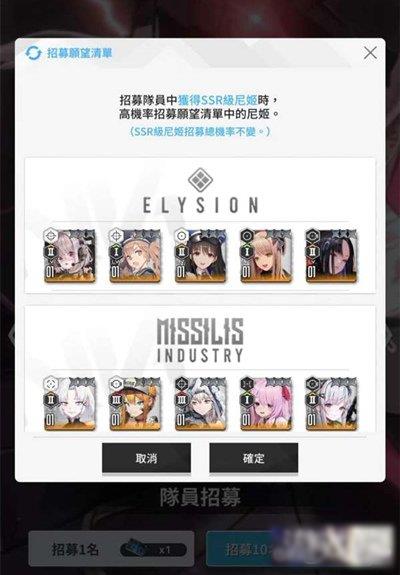The width and height of the screenshot is (400, 575).
Task: Click the Missilis Industry logo
Action: coord(200,341)
